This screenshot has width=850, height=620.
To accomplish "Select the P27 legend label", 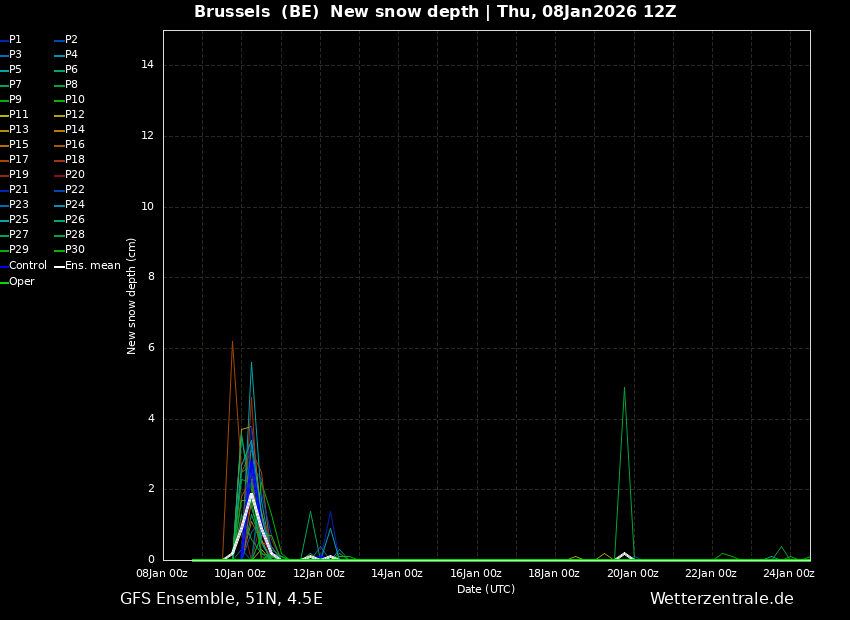I will click(x=14, y=235).
